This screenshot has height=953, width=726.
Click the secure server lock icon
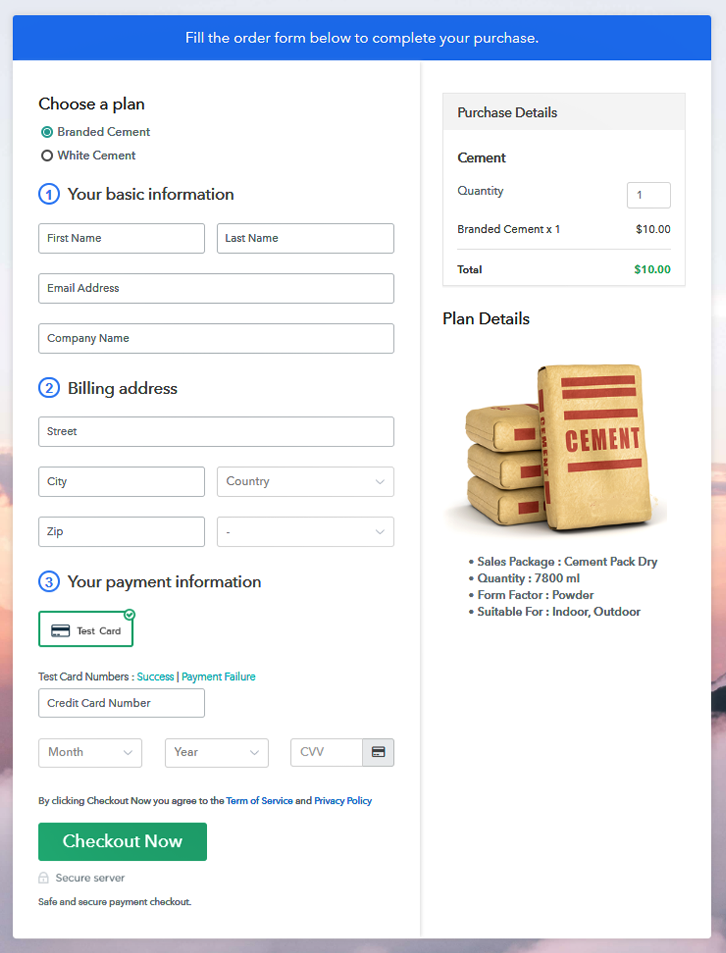point(44,878)
